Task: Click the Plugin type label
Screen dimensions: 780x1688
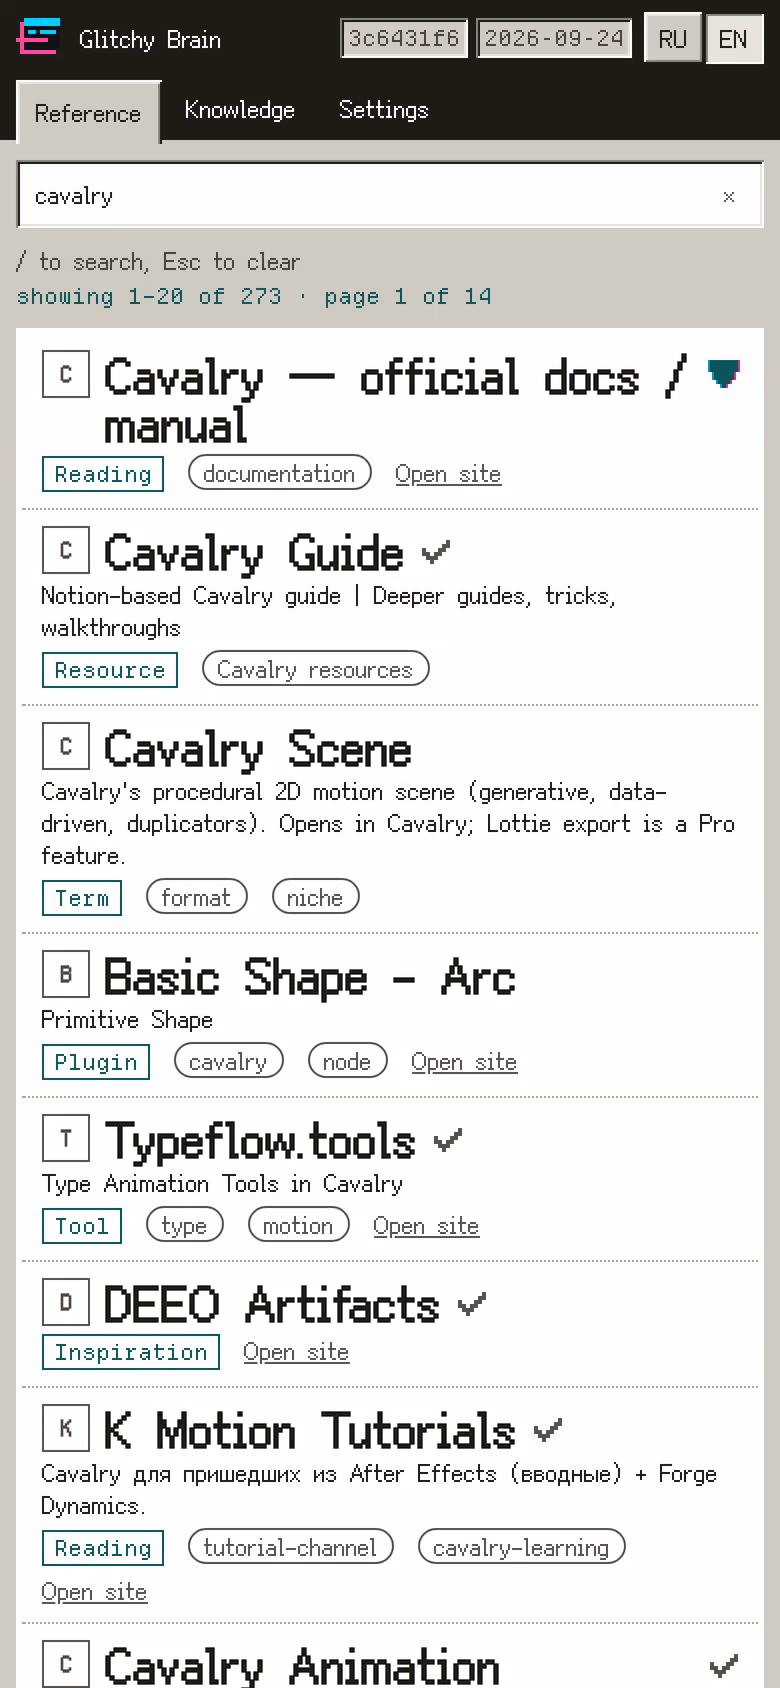Action: pos(96,1062)
